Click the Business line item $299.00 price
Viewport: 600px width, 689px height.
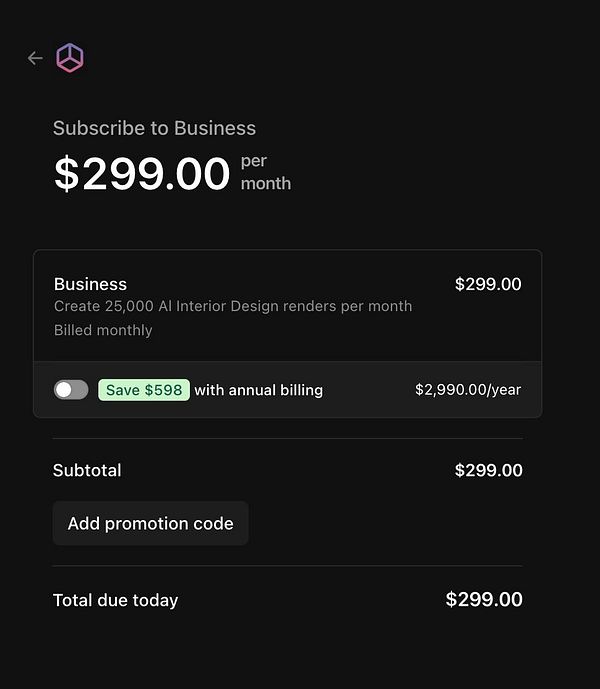(x=488, y=284)
